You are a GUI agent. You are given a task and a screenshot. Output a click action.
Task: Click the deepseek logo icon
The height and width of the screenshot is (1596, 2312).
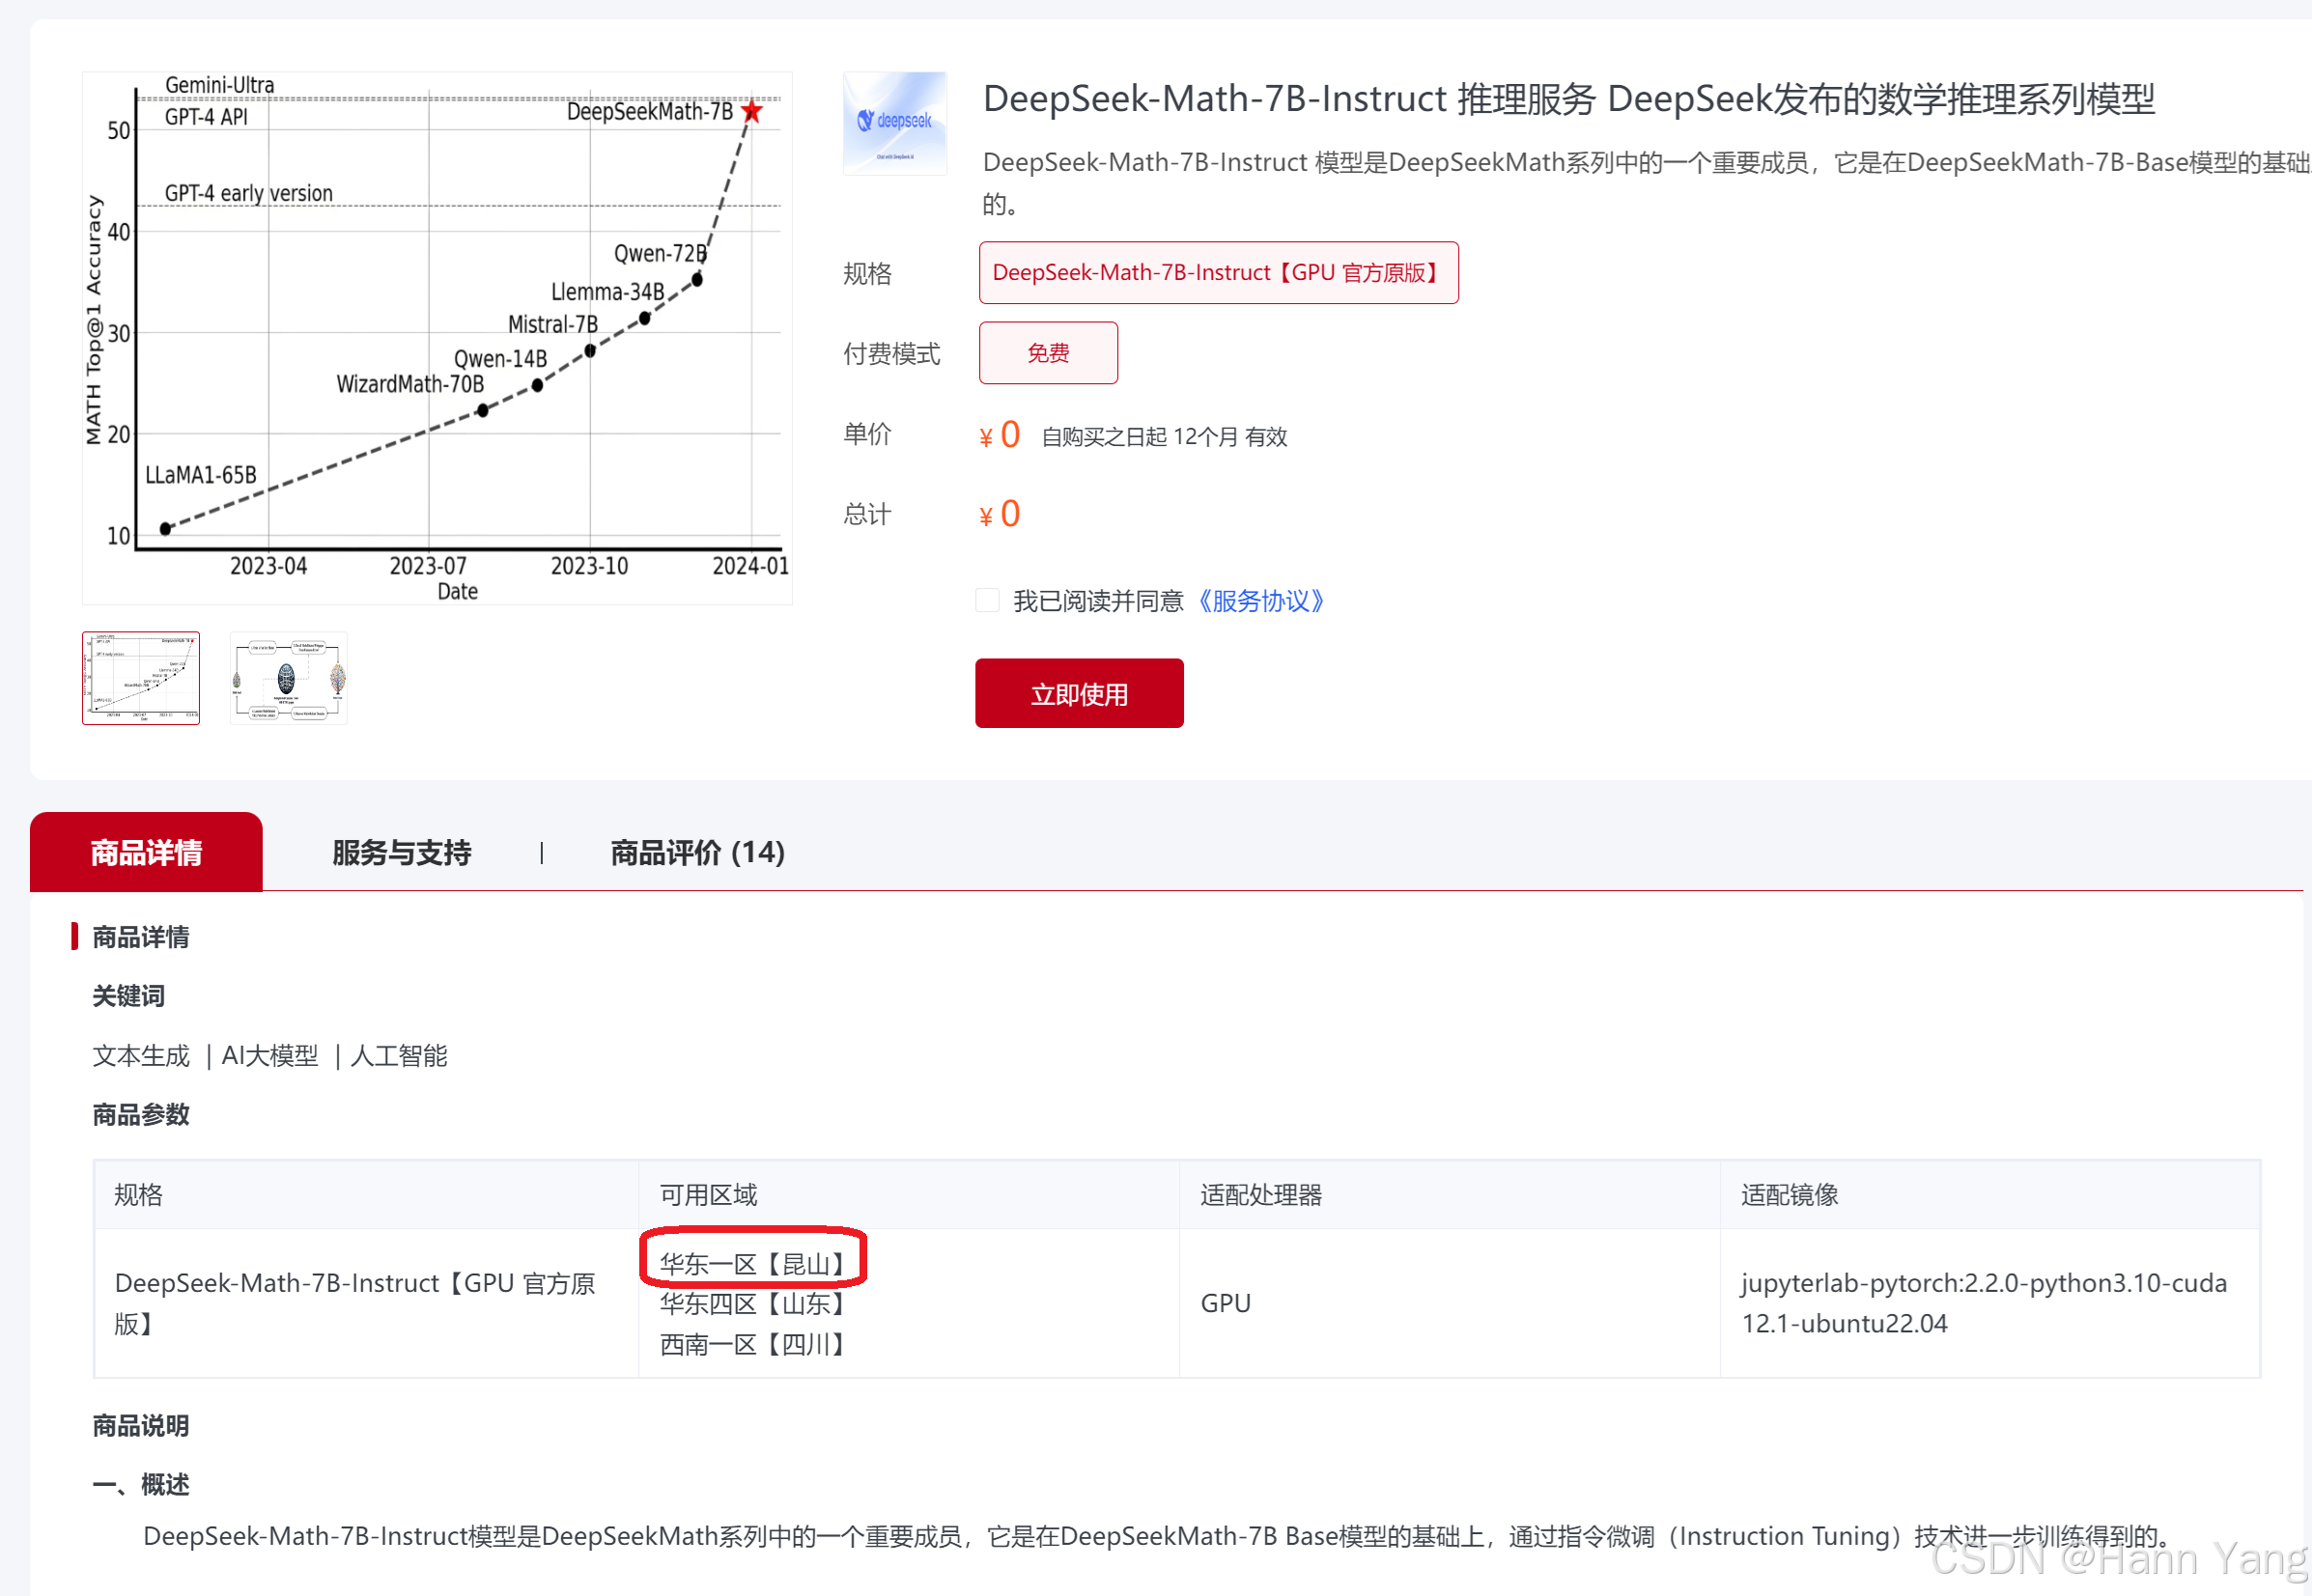[894, 123]
